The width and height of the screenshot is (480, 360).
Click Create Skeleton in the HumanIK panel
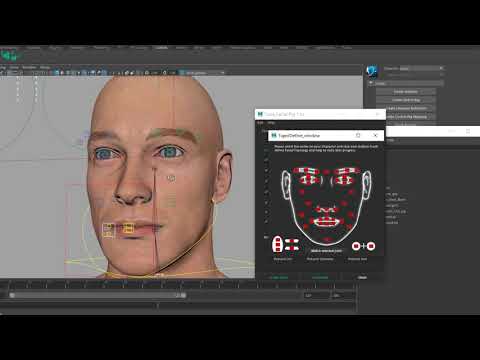pyautogui.click(x=406, y=92)
